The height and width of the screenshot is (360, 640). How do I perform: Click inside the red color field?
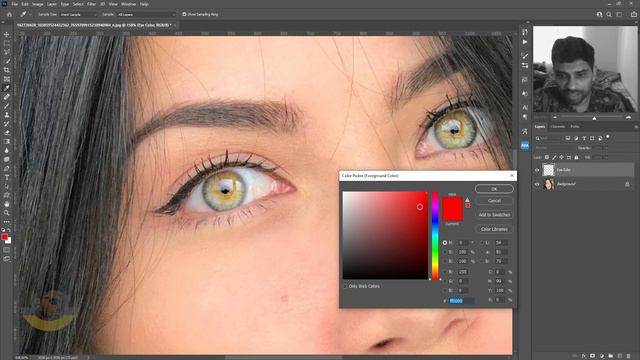(385, 236)
